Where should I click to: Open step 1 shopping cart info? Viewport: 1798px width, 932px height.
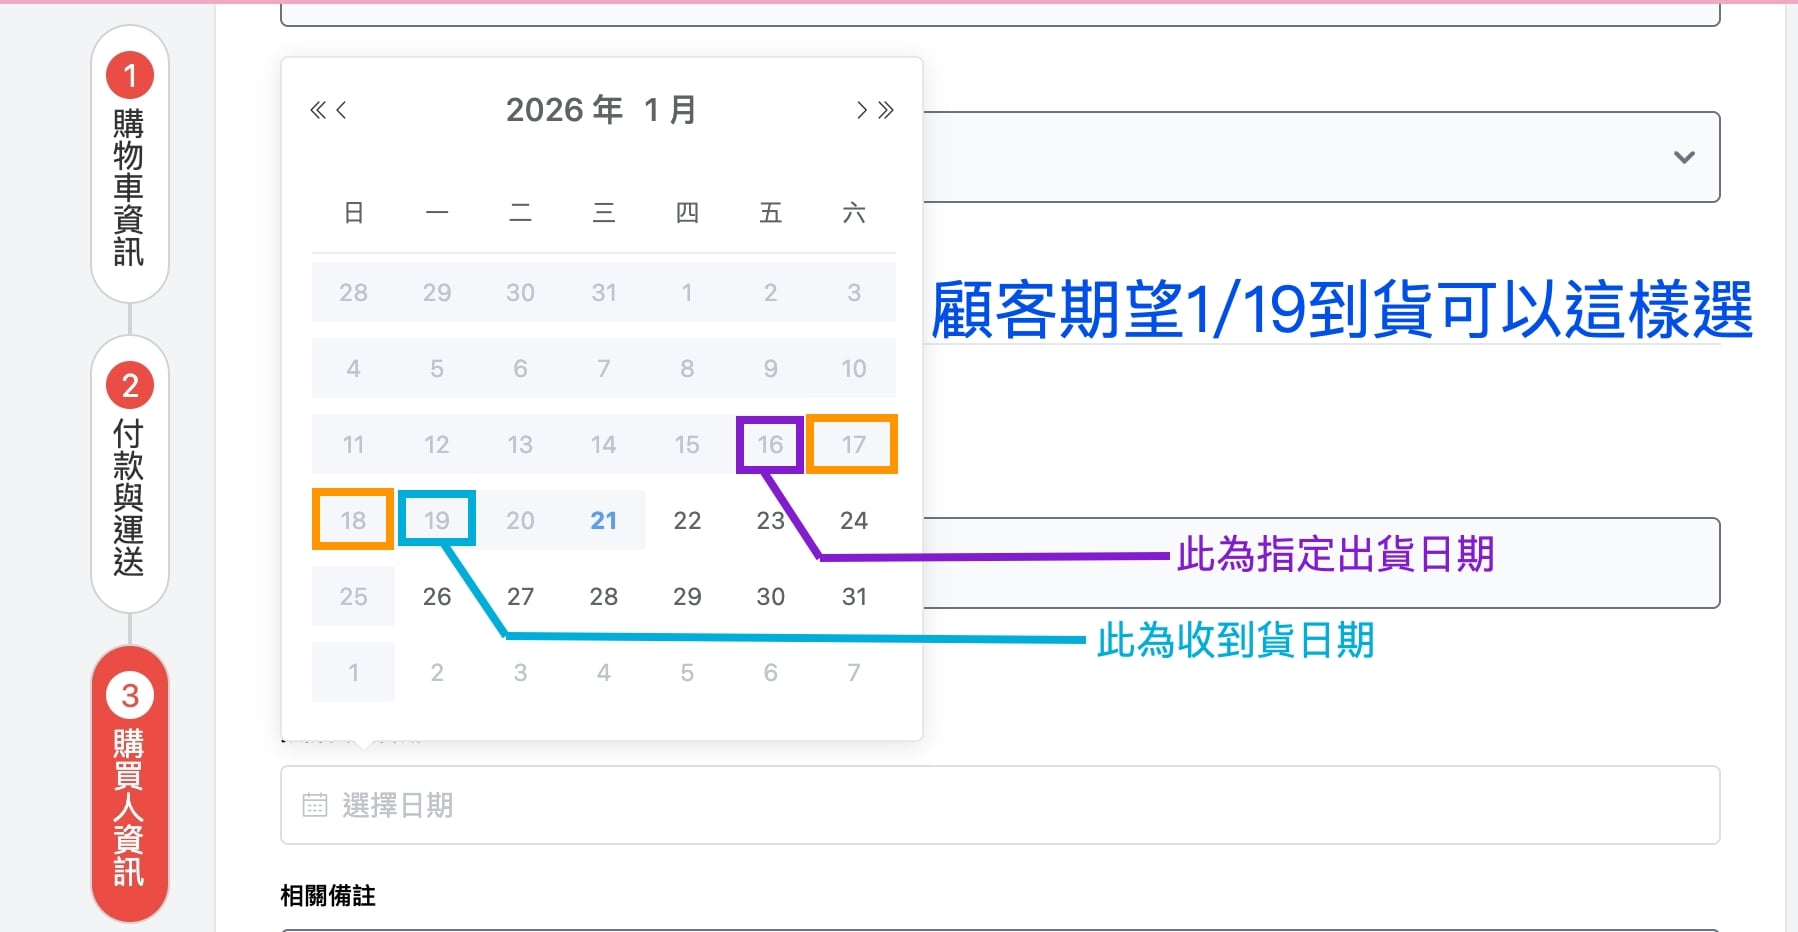coord(130,163)
